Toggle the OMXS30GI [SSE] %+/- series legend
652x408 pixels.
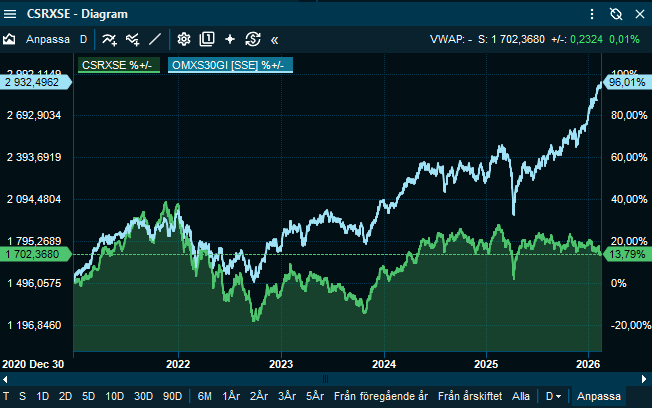click(x=228, y=65)
